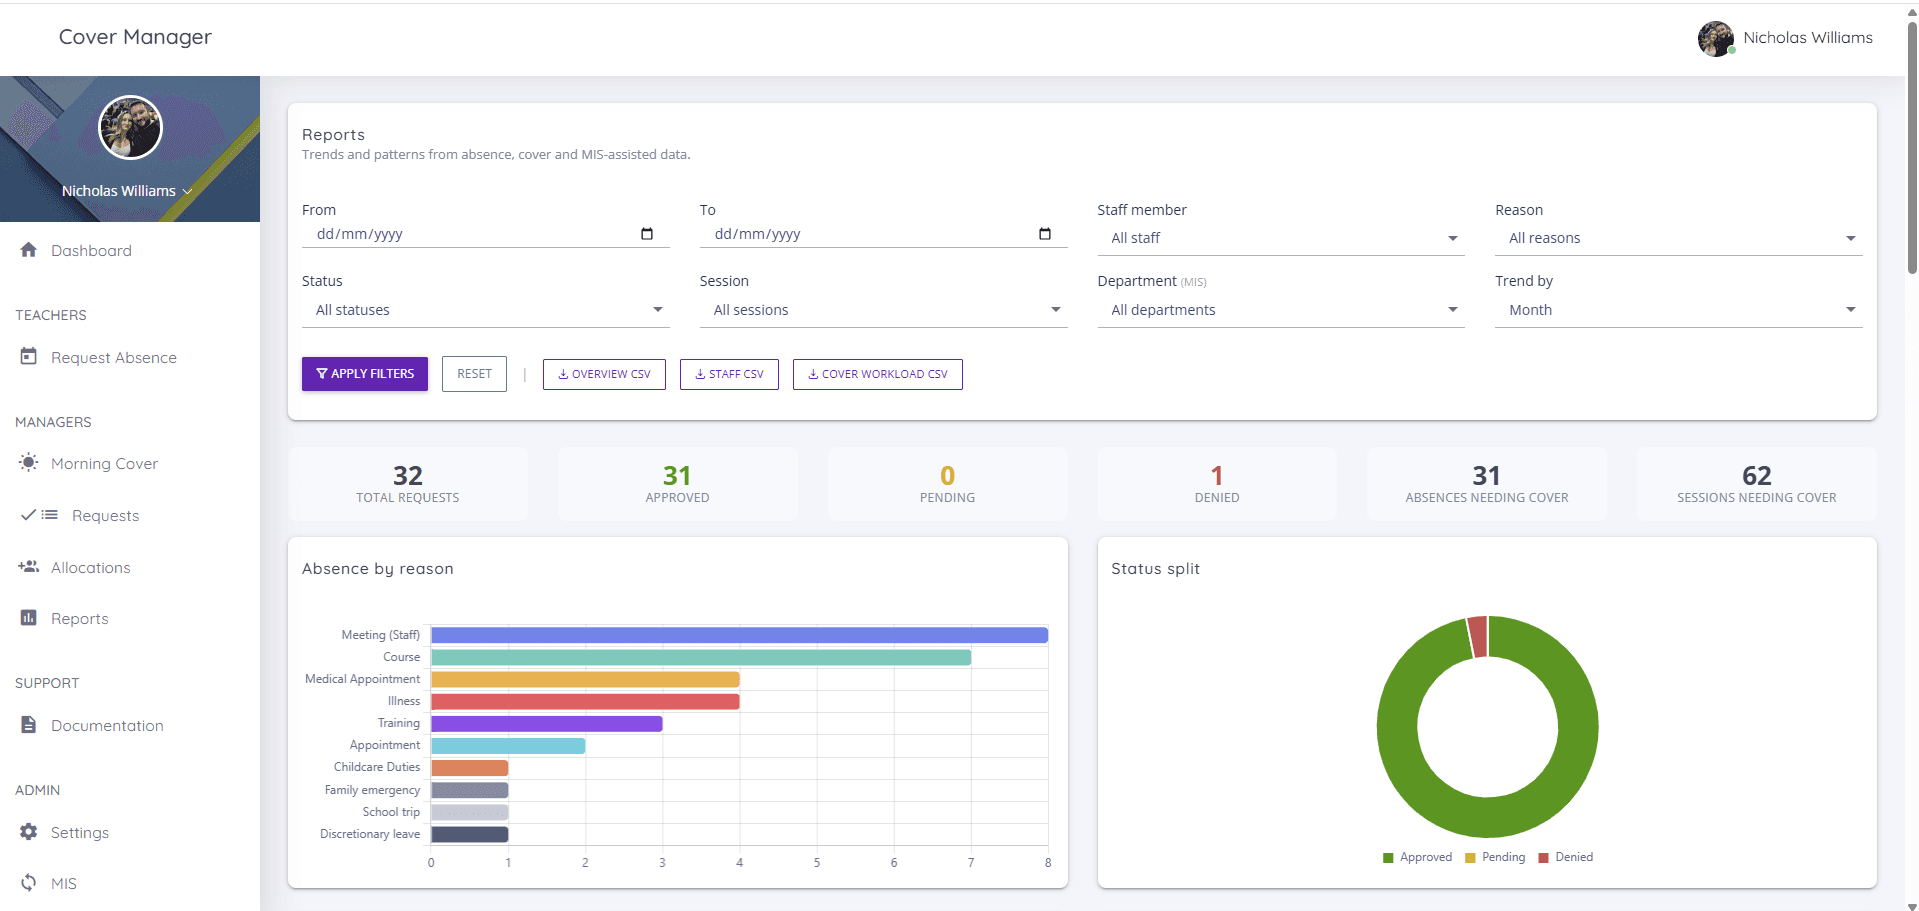Viewport: 1919px width, 911px height.
Task: Open the Staff member dropdown
Action: click(1281, 238)
